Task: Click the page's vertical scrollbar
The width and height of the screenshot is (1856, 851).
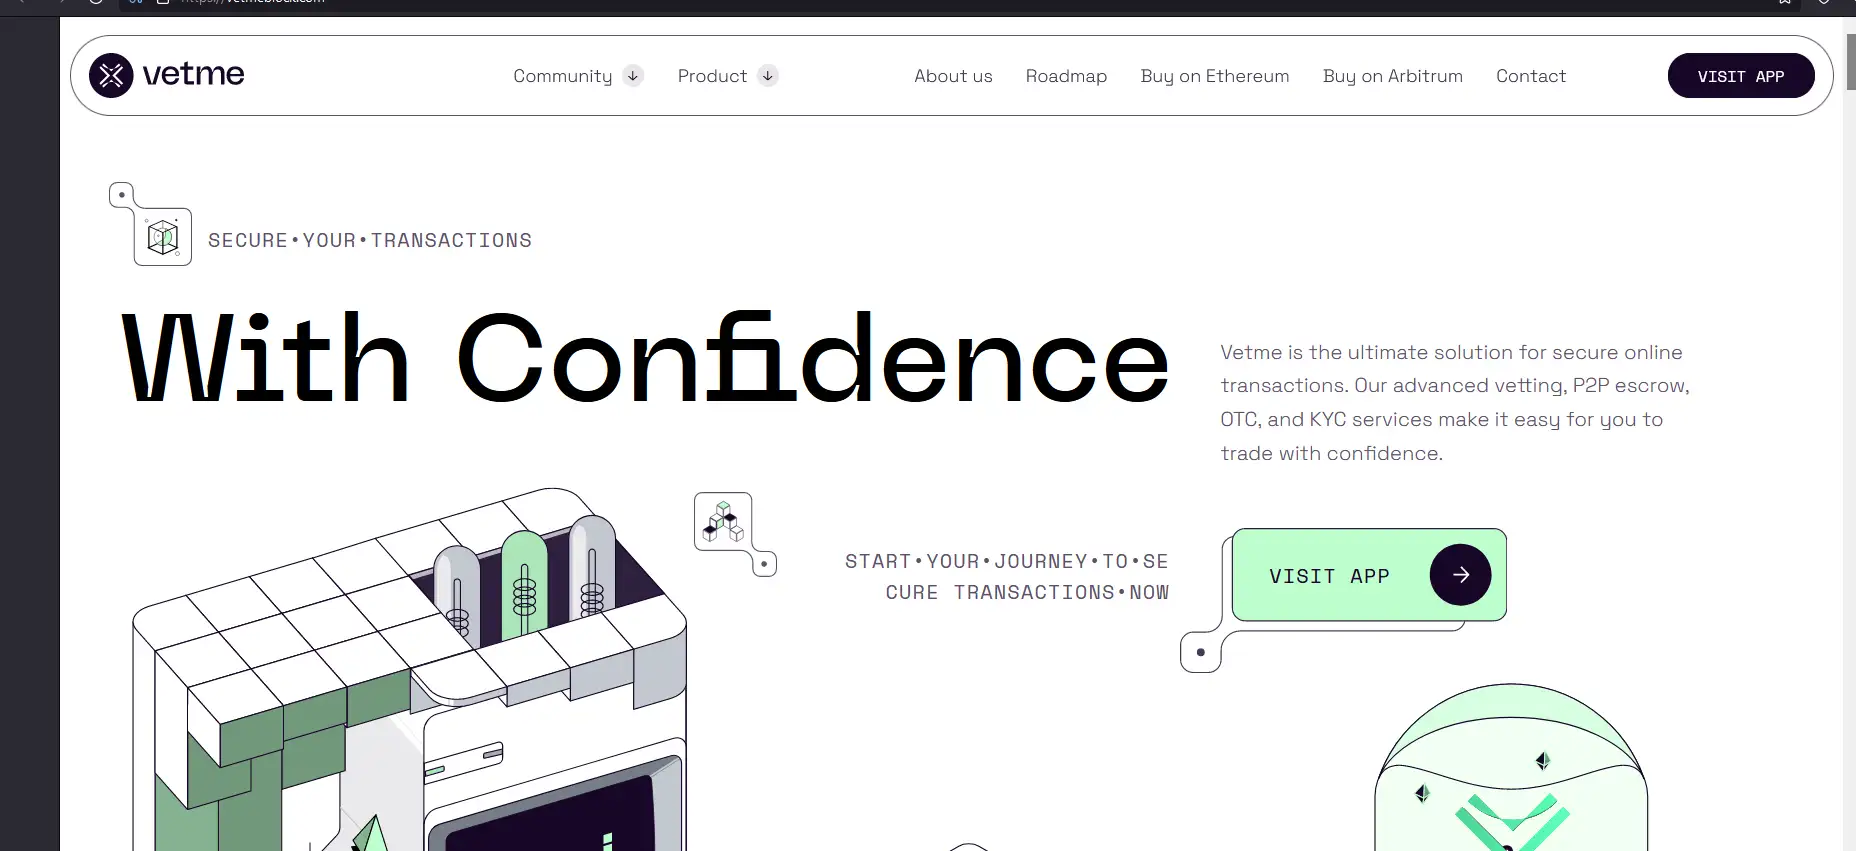Action: point(1849,60)
